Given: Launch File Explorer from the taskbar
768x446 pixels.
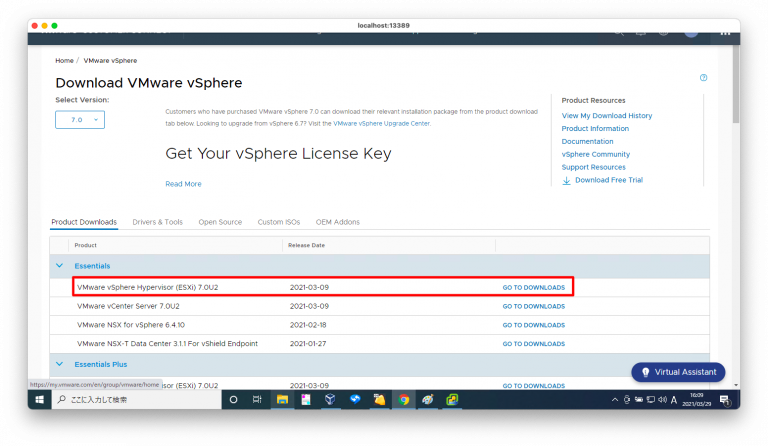Looking at the screenshot, I should click(283, 399).
